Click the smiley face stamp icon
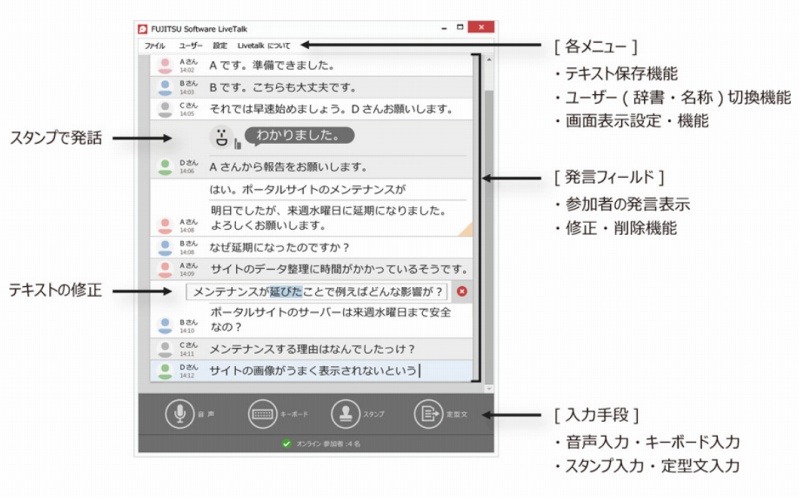 pos(221,137)
